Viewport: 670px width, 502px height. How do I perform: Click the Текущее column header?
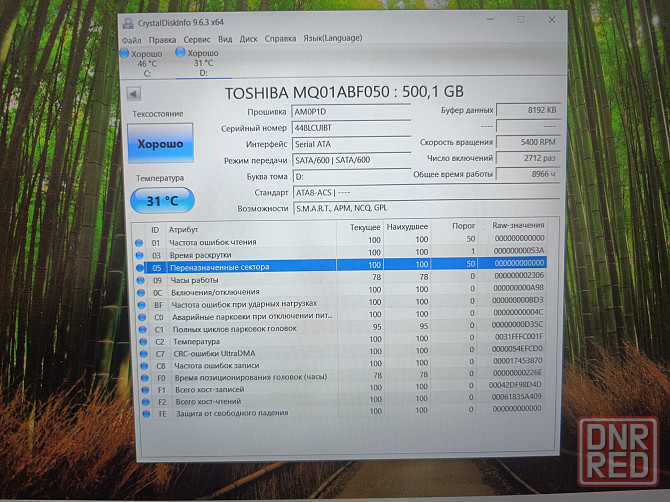click(x=361, y=227)
